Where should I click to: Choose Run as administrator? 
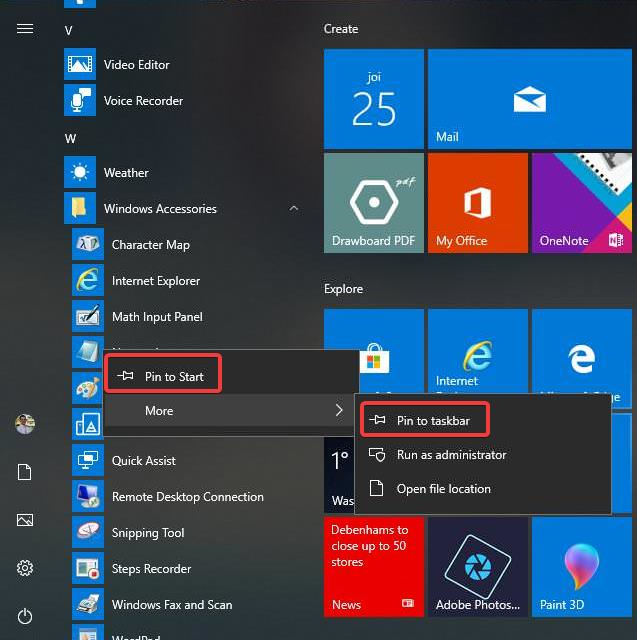click(483, 454)
